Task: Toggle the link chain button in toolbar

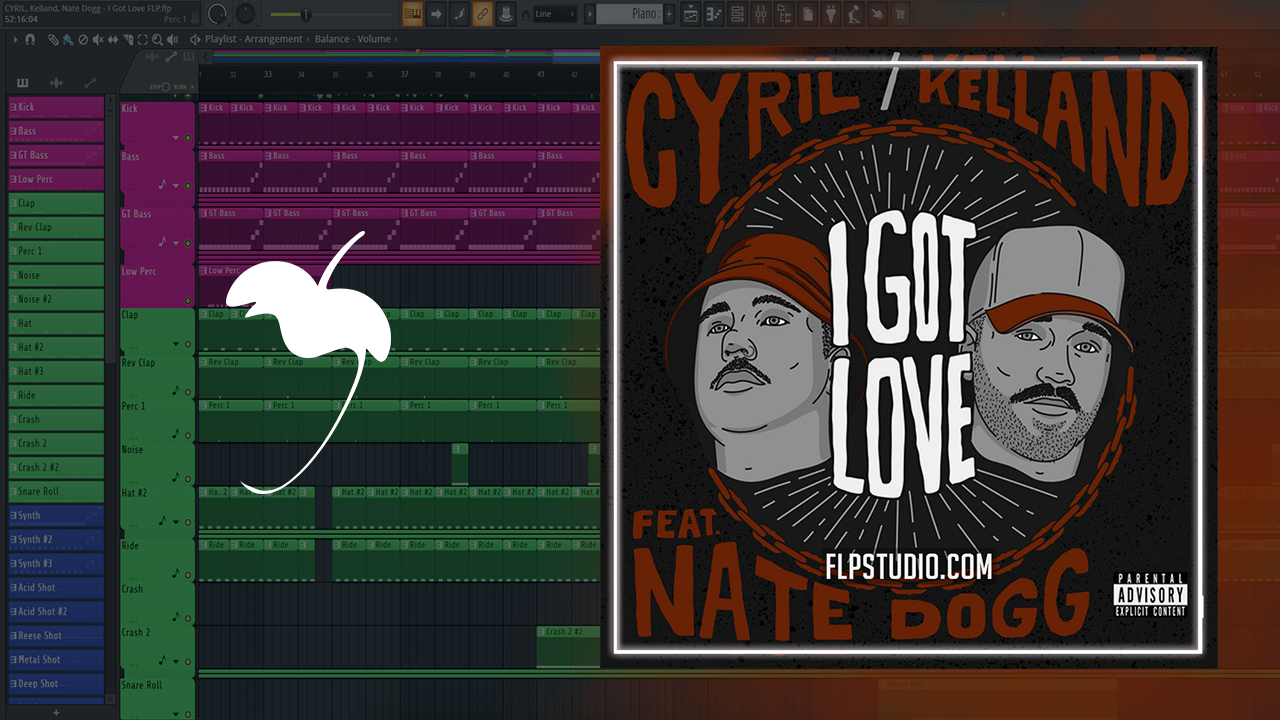Action: [x=482, y=14]
